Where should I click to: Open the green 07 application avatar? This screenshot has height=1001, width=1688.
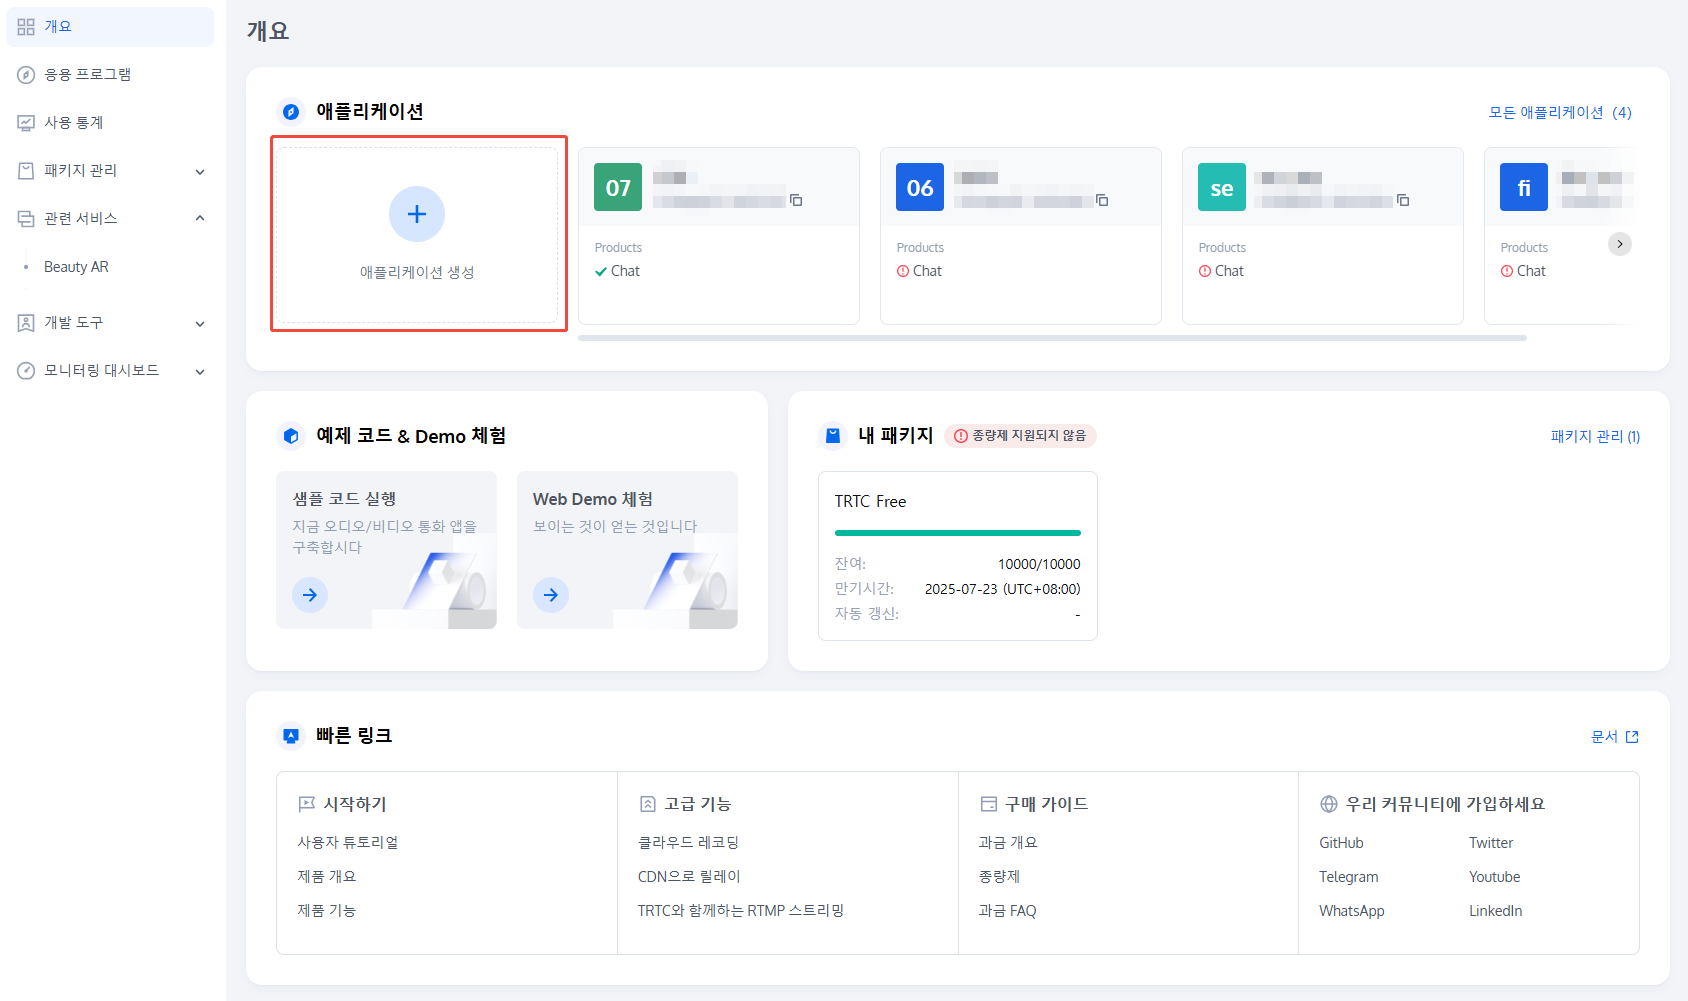click(618, 187)
